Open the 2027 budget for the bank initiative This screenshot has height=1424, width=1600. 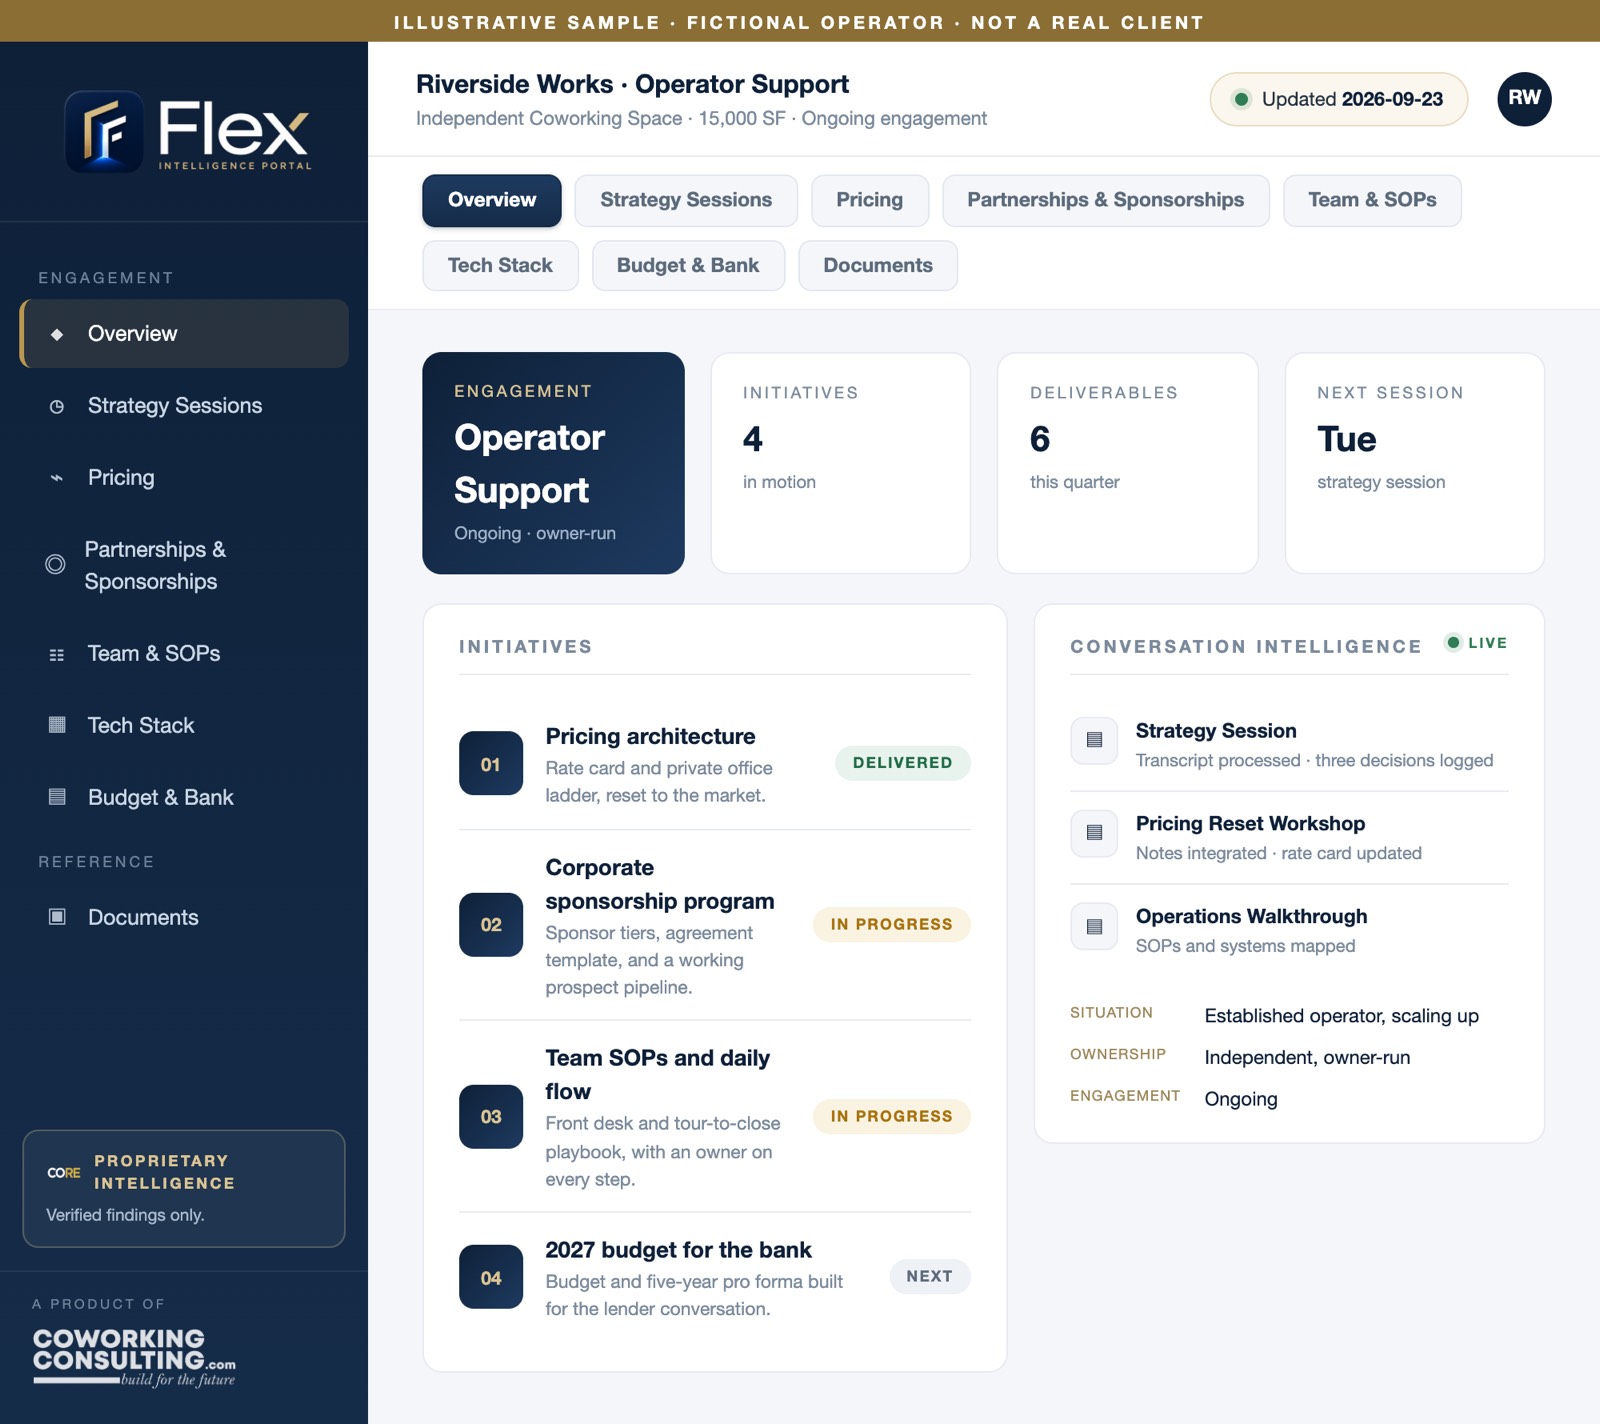[714, 1278]
